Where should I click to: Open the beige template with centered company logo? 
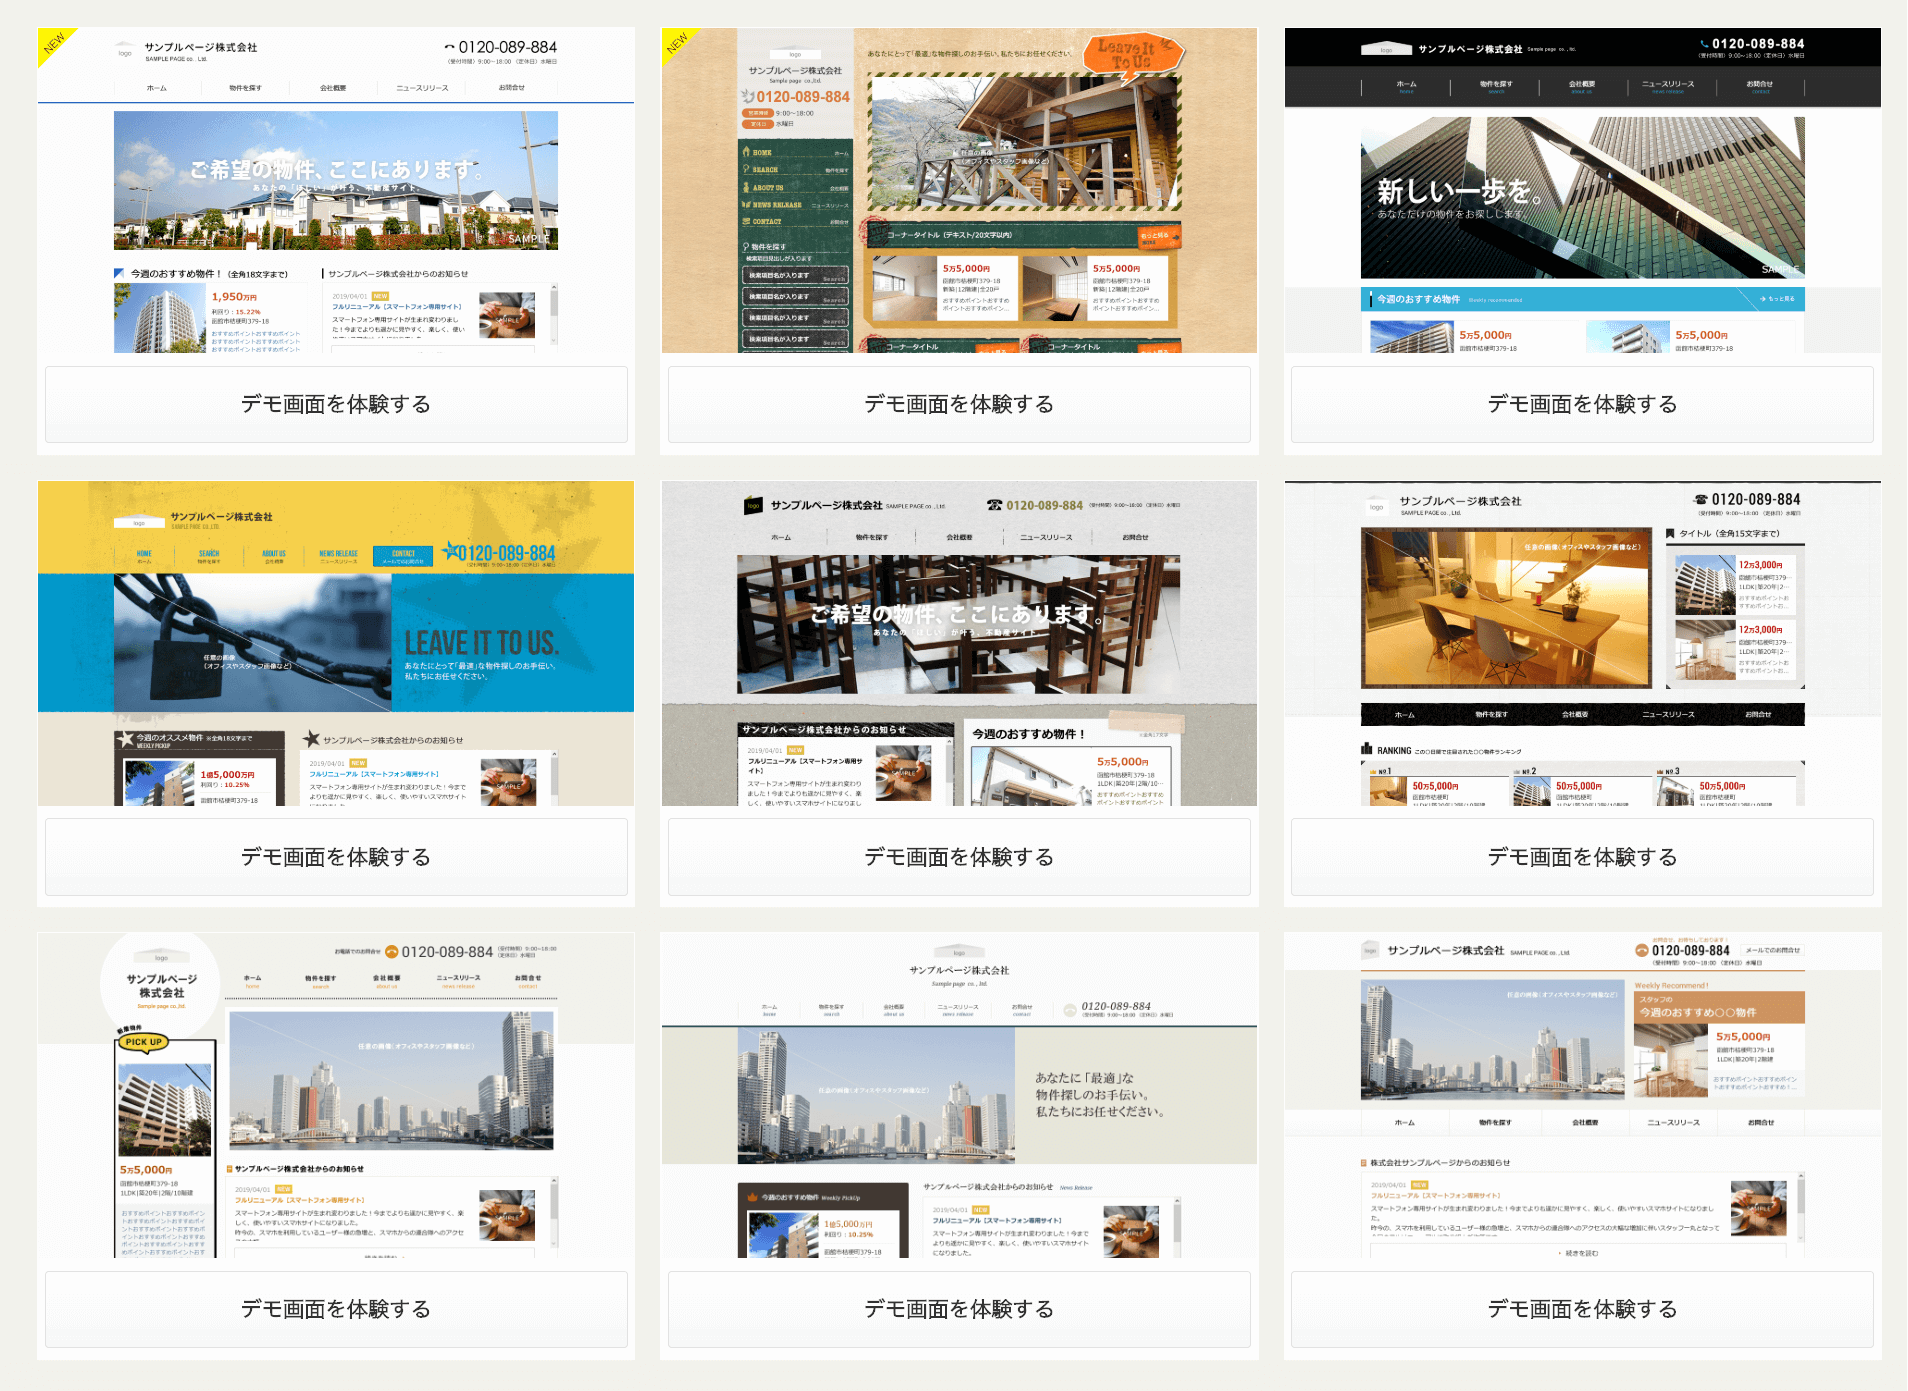pyautogui.click(x=959, y=1309)
